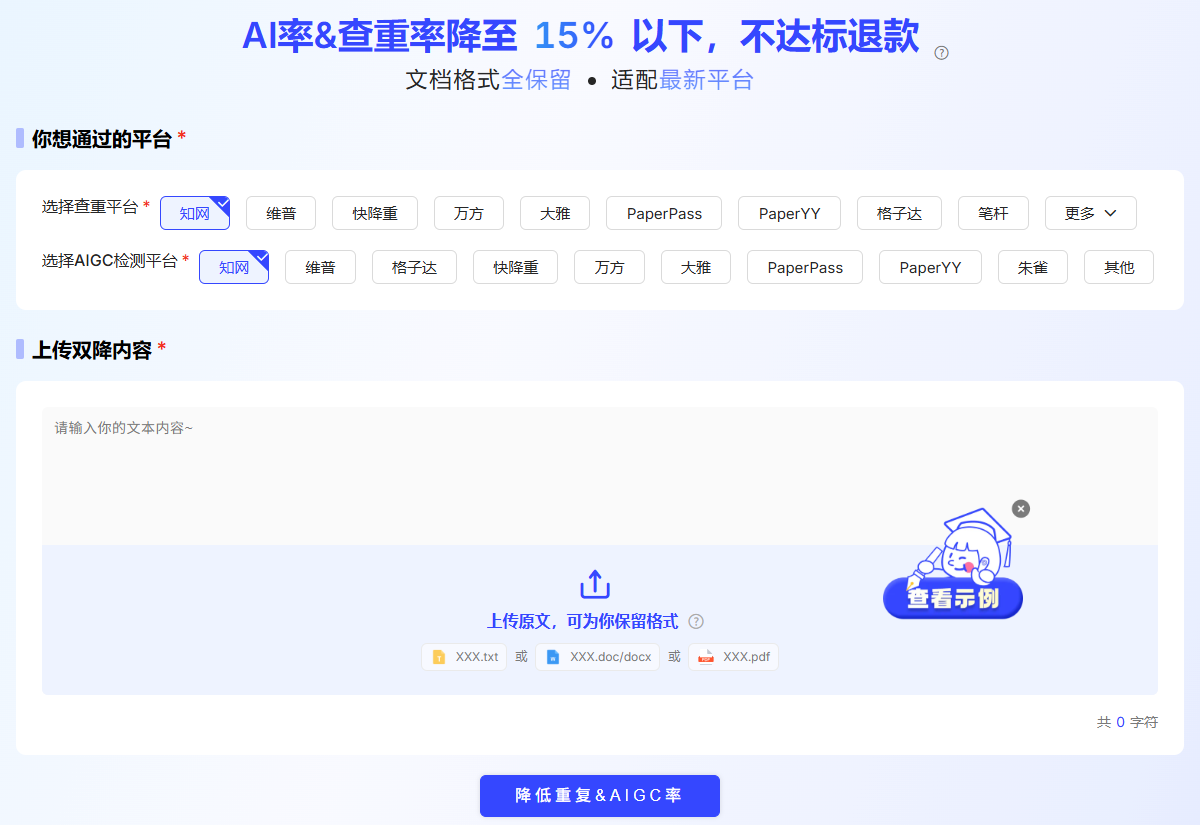The width and height of the screenshot is (1200, 825).
Task: Choose 其他 as the AIGC检测 platform
Action: click(1119, 267)
